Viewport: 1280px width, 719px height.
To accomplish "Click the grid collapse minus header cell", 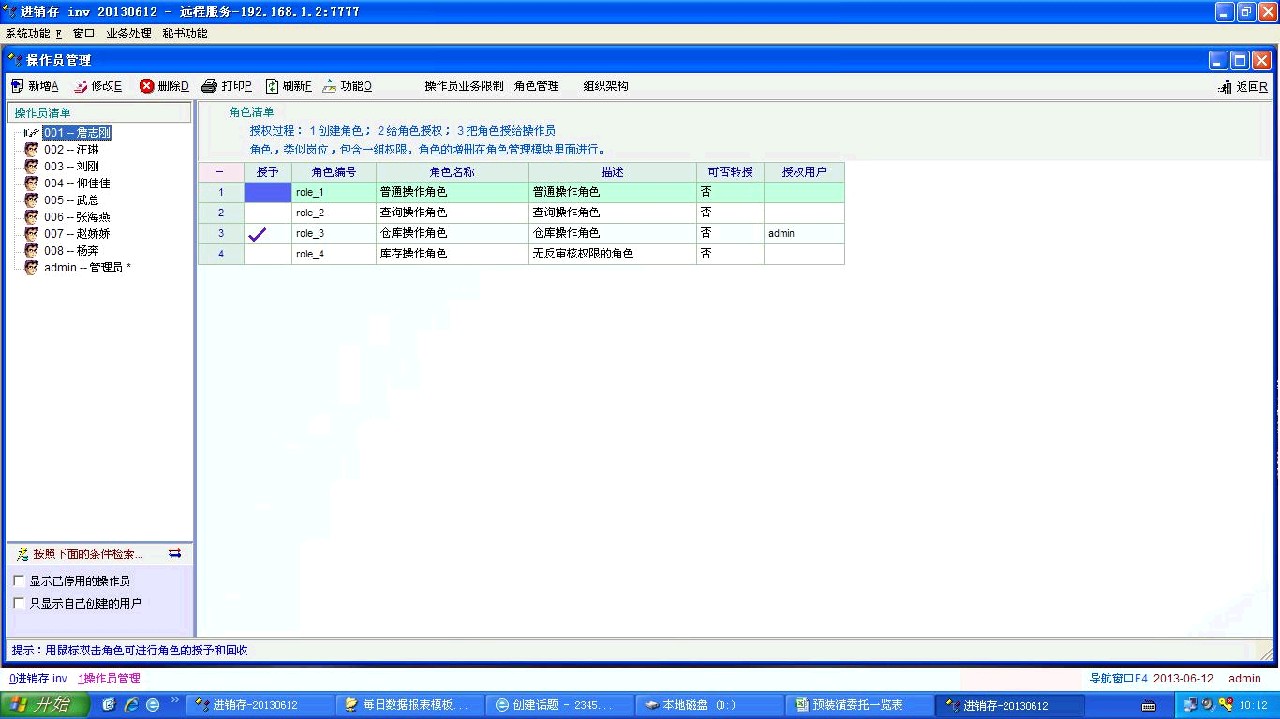I will pyautogui.click(x=220, y=172).
